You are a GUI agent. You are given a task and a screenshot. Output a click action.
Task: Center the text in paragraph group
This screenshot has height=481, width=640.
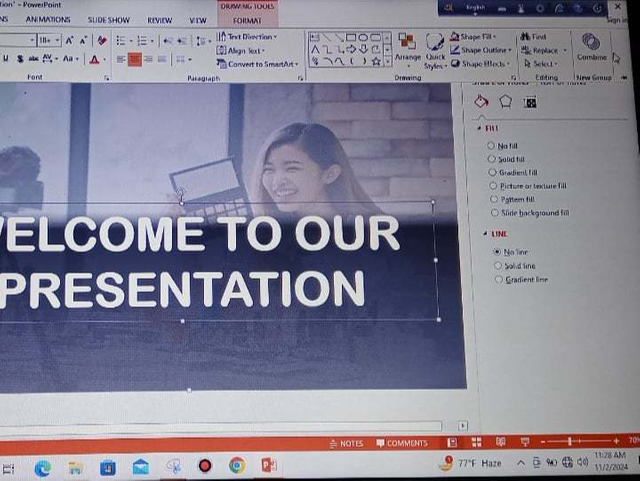tap(135, 60)
